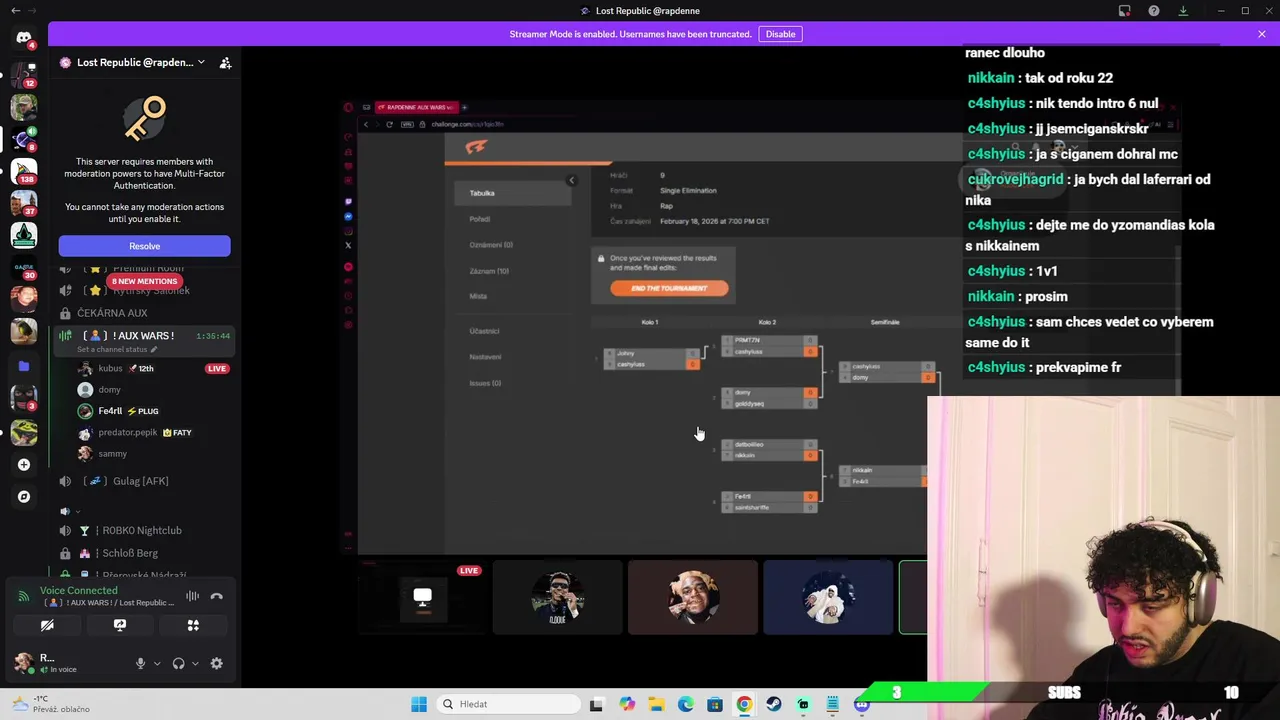
Task: Go back with the title bar back arrow
Action: click(x=15, y=11)
